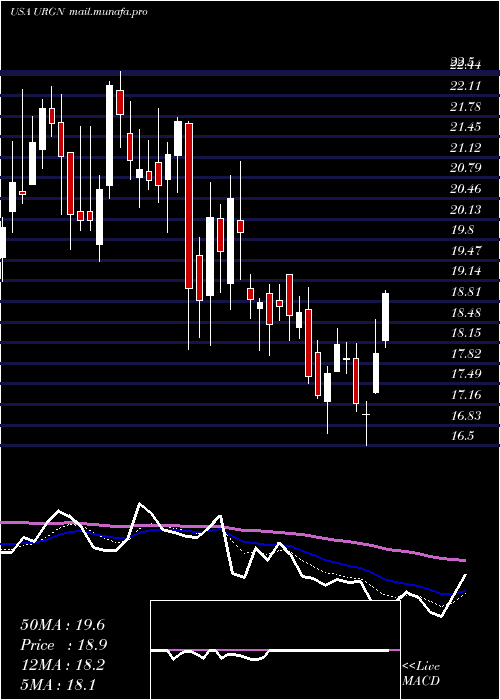This screenshot has width=500, height=700.
Task: Click the 19.14 price axis label
Action: pos(466,271)
